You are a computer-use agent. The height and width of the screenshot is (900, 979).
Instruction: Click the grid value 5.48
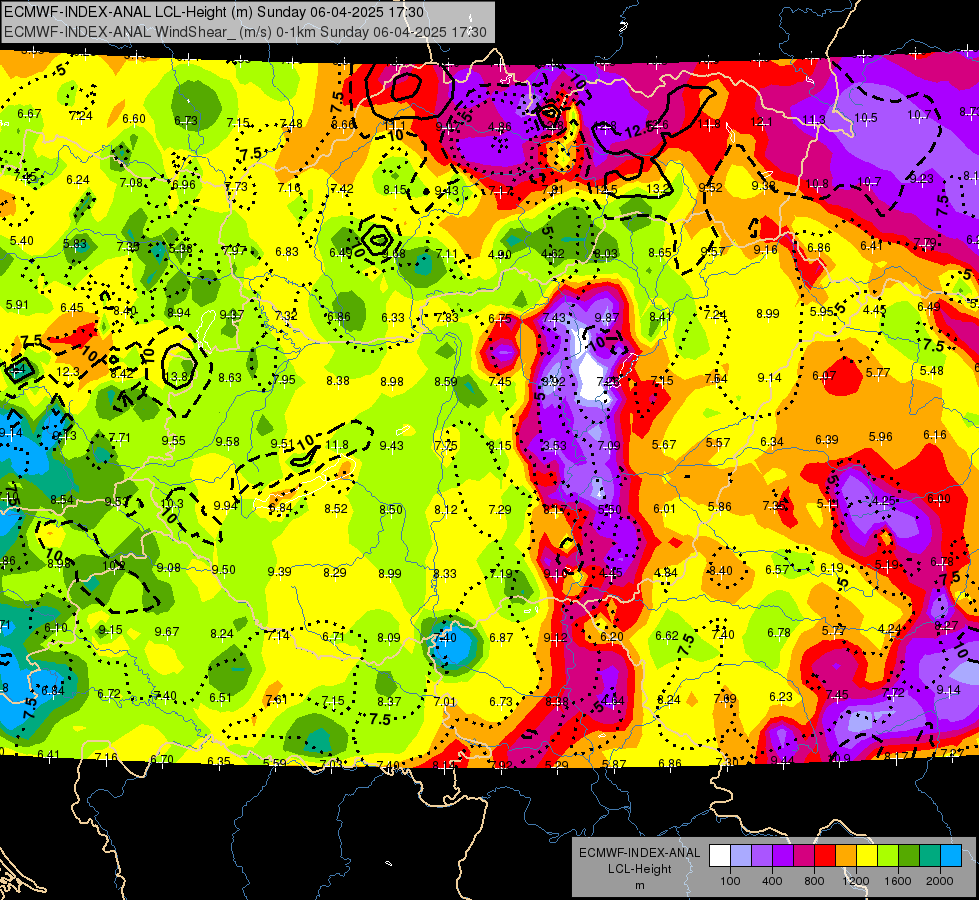click(x=932, y=371)
